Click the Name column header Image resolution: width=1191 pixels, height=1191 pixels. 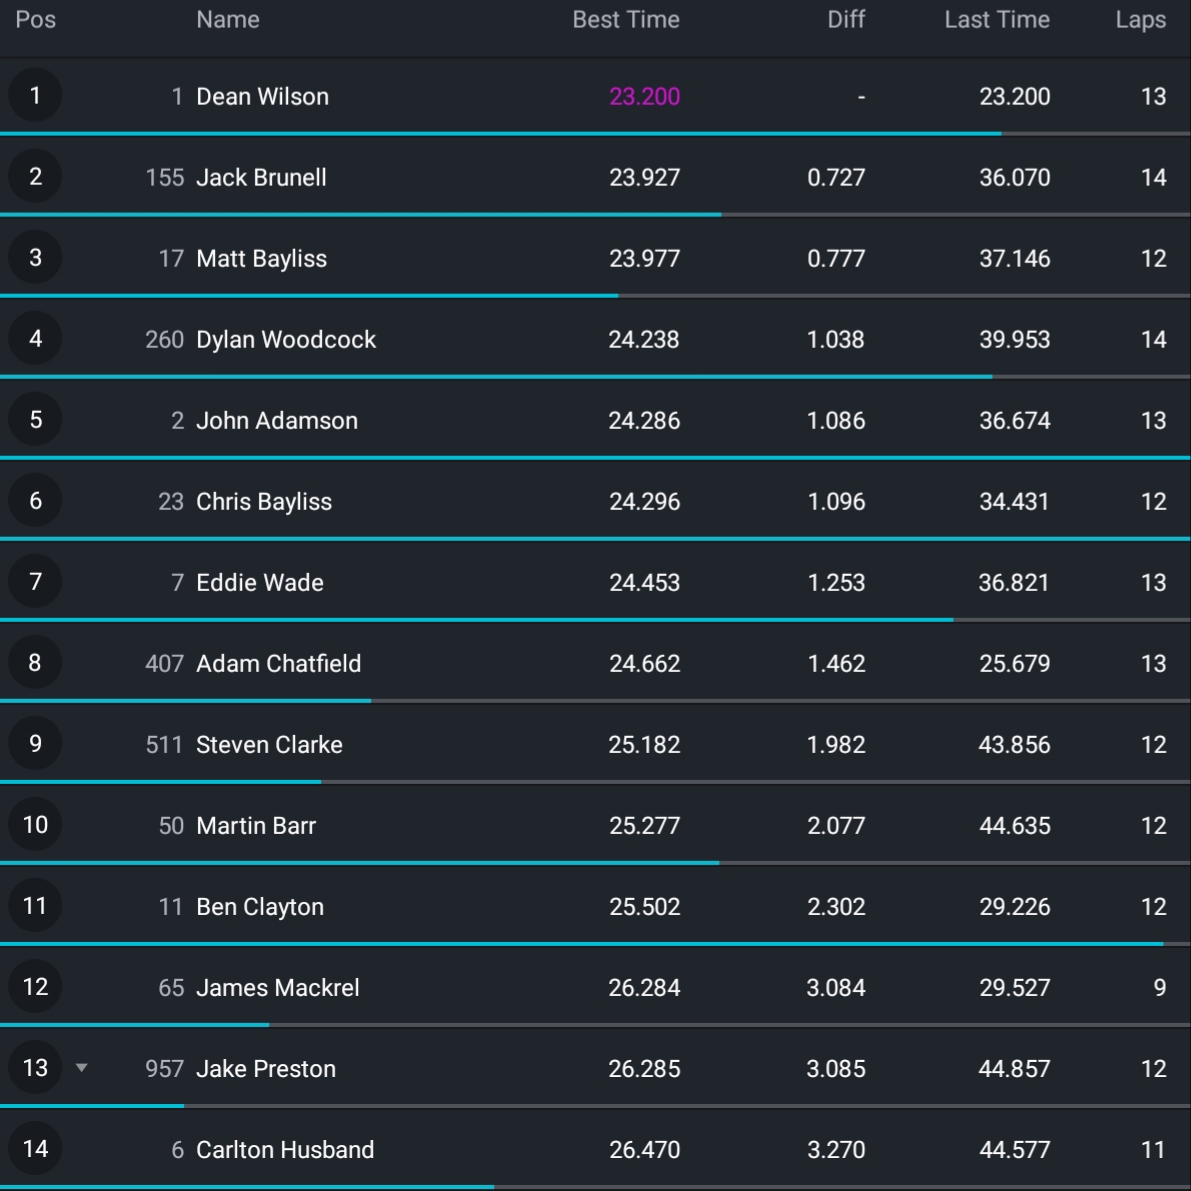point(228,20)
